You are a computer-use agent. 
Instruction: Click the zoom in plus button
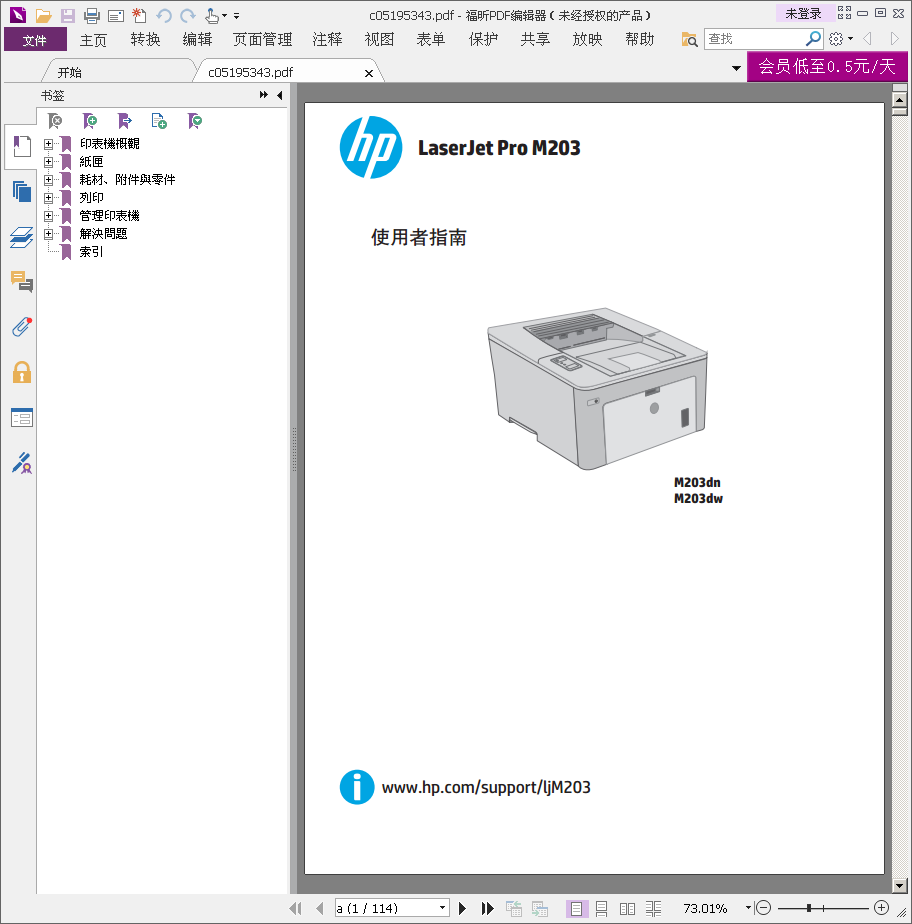pos(881,908)
